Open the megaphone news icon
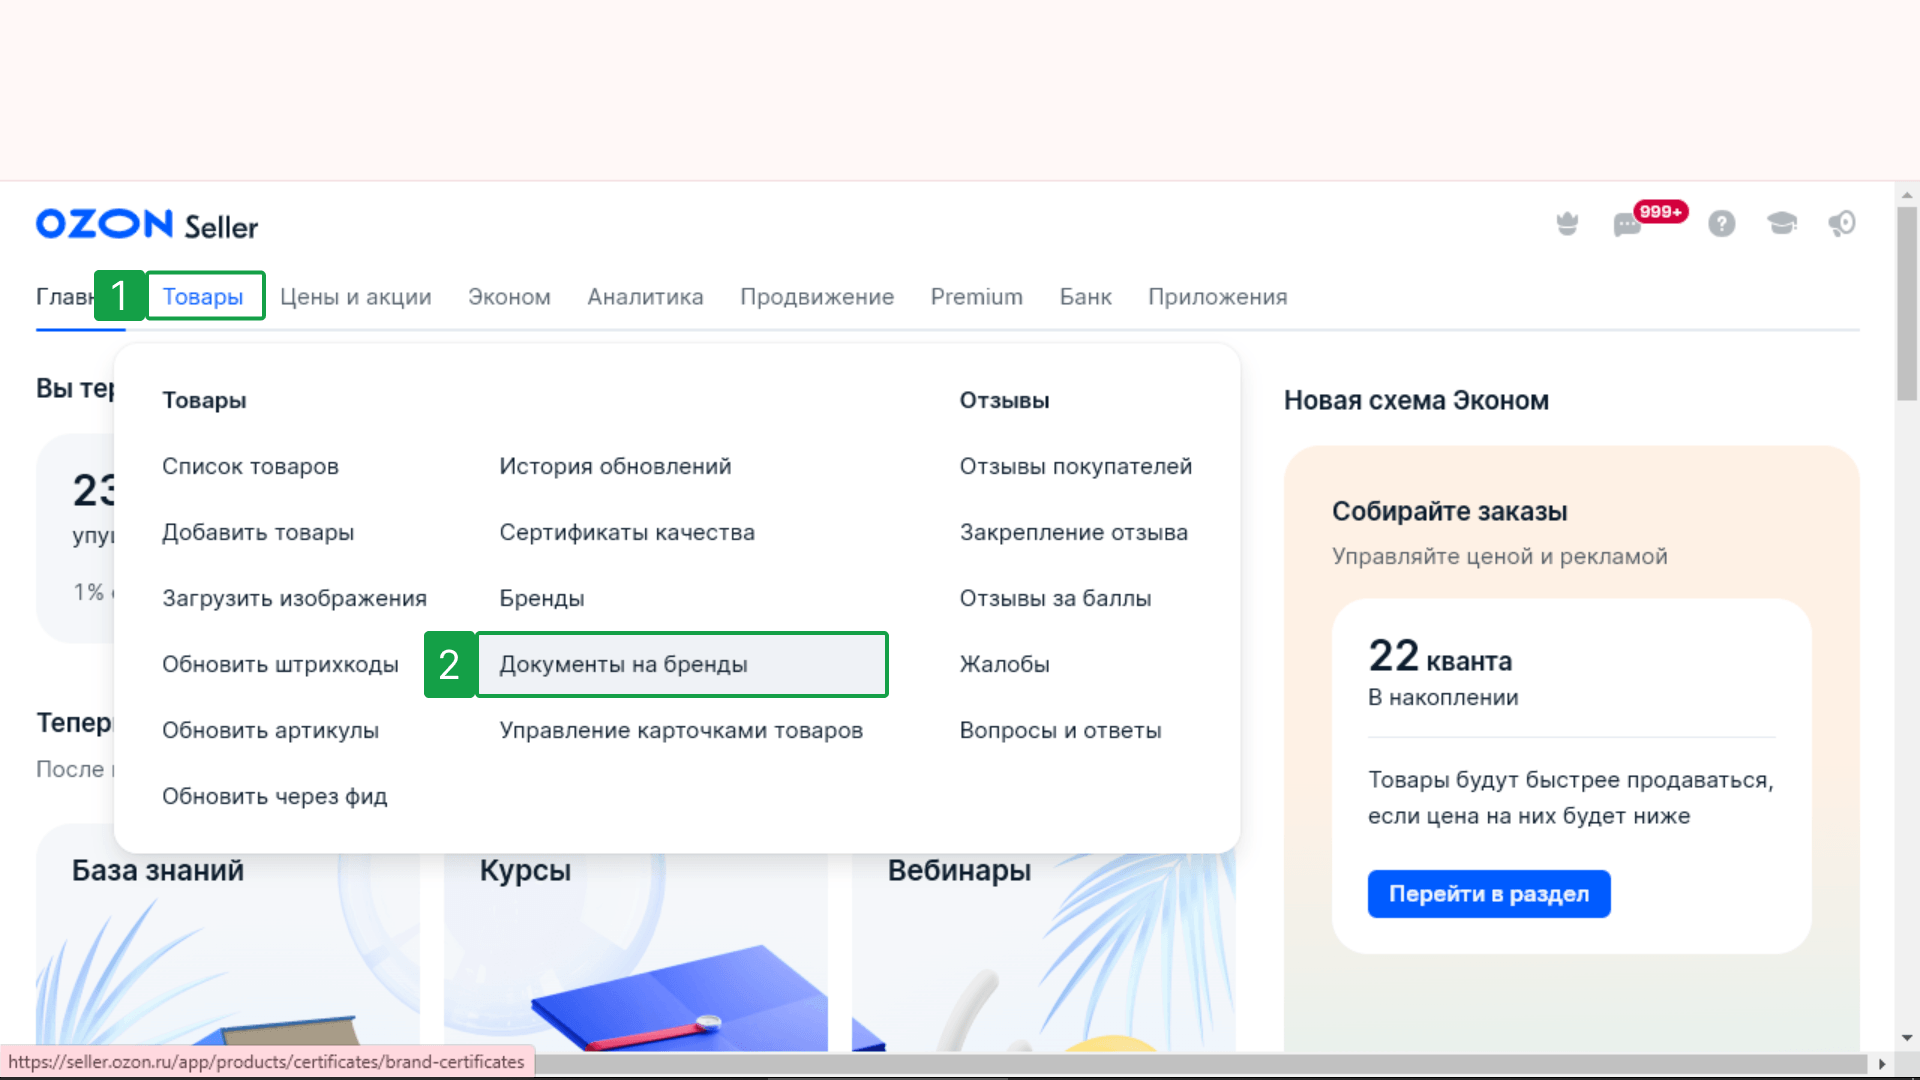 [1842, 223]
